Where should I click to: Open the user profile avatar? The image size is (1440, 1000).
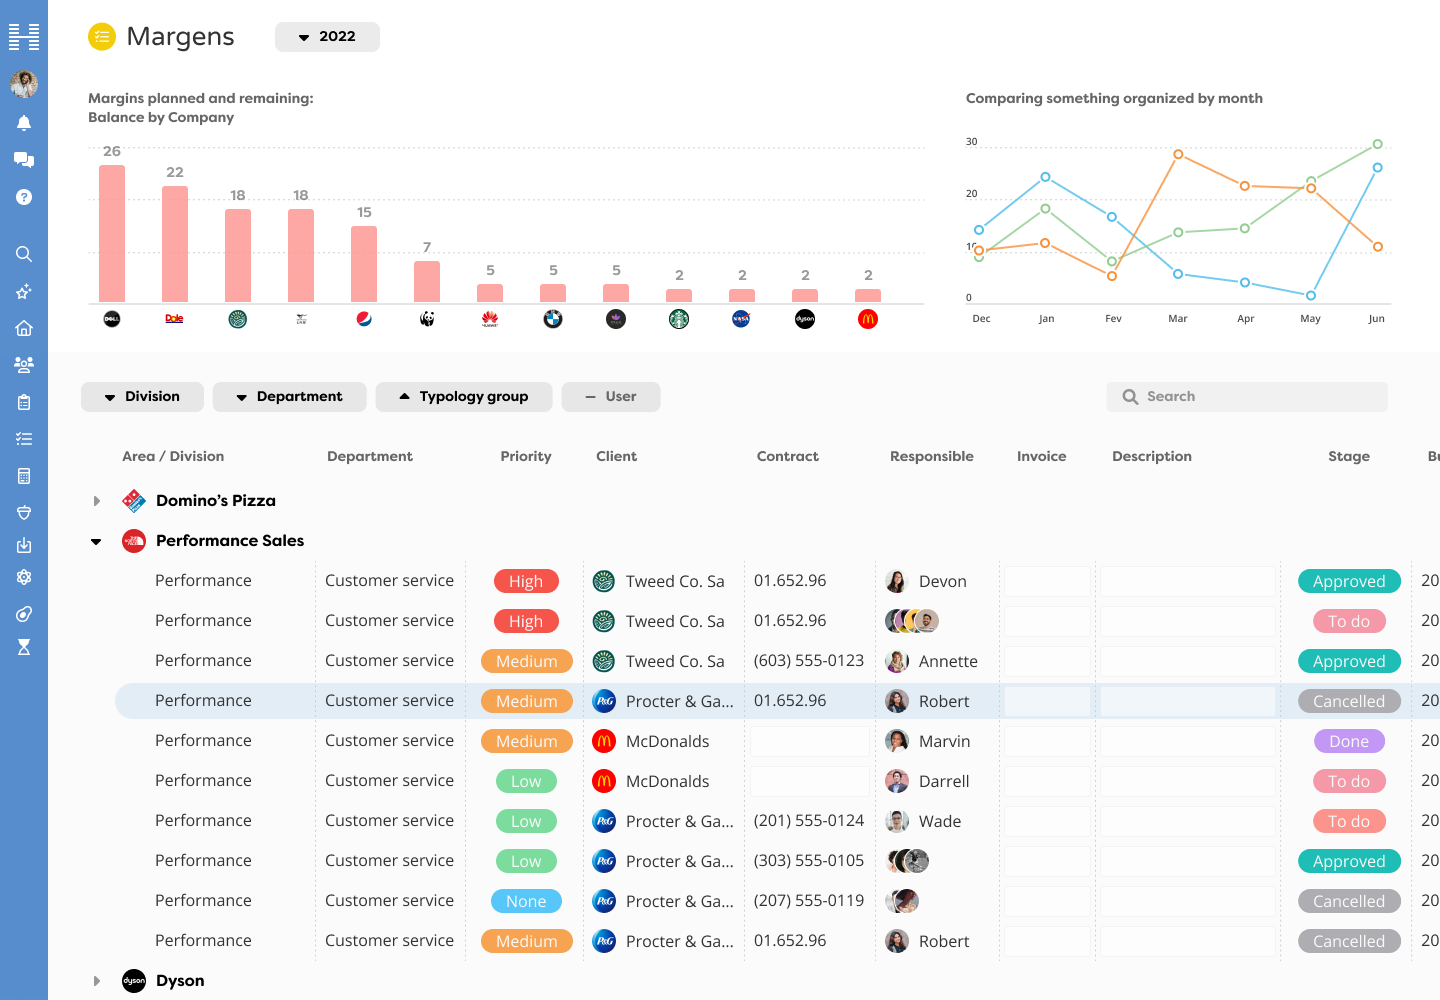(x=24, y=84)
